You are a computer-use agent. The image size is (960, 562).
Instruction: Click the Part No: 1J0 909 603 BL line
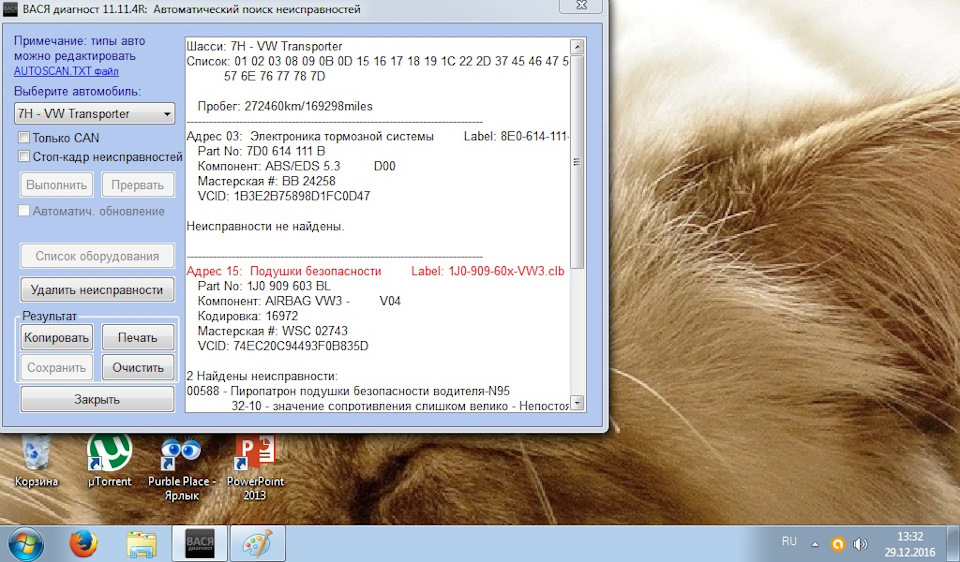point(264,286)
